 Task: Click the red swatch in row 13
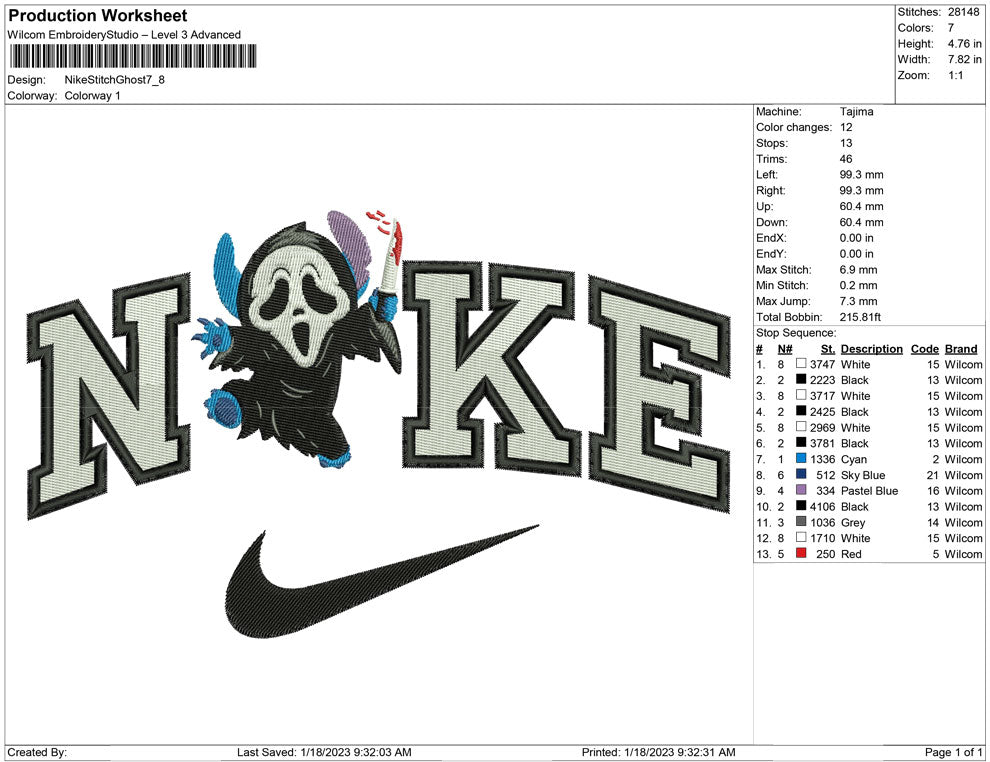coord(801,553)
